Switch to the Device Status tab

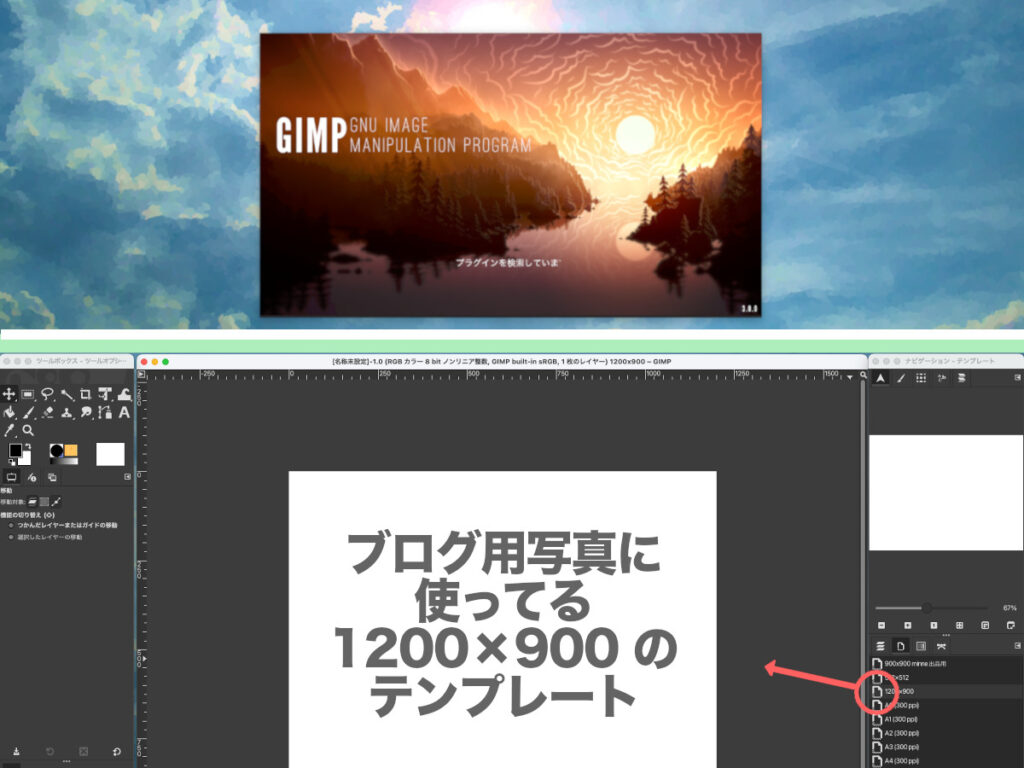point(31,477)
